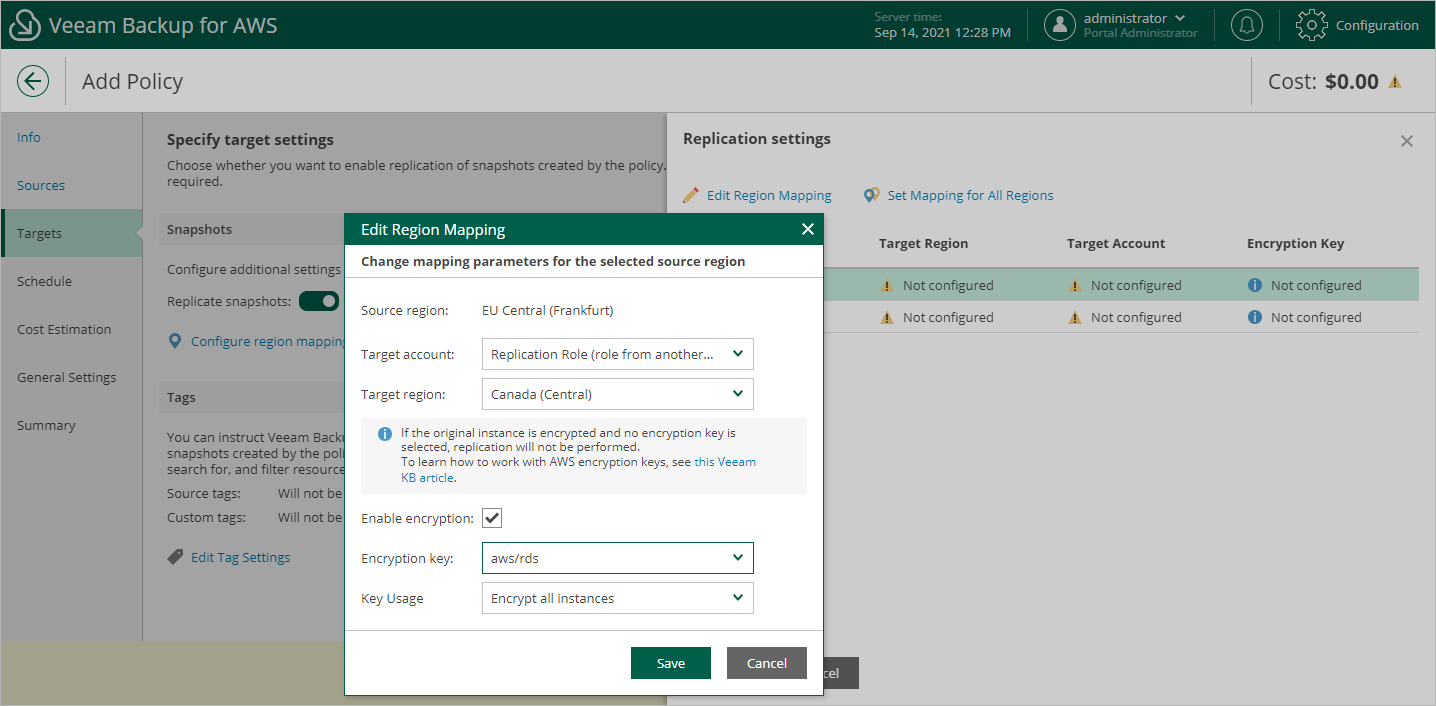
Task: Click the info icon in second row Encryption Key
Action: pos(1254,317)
